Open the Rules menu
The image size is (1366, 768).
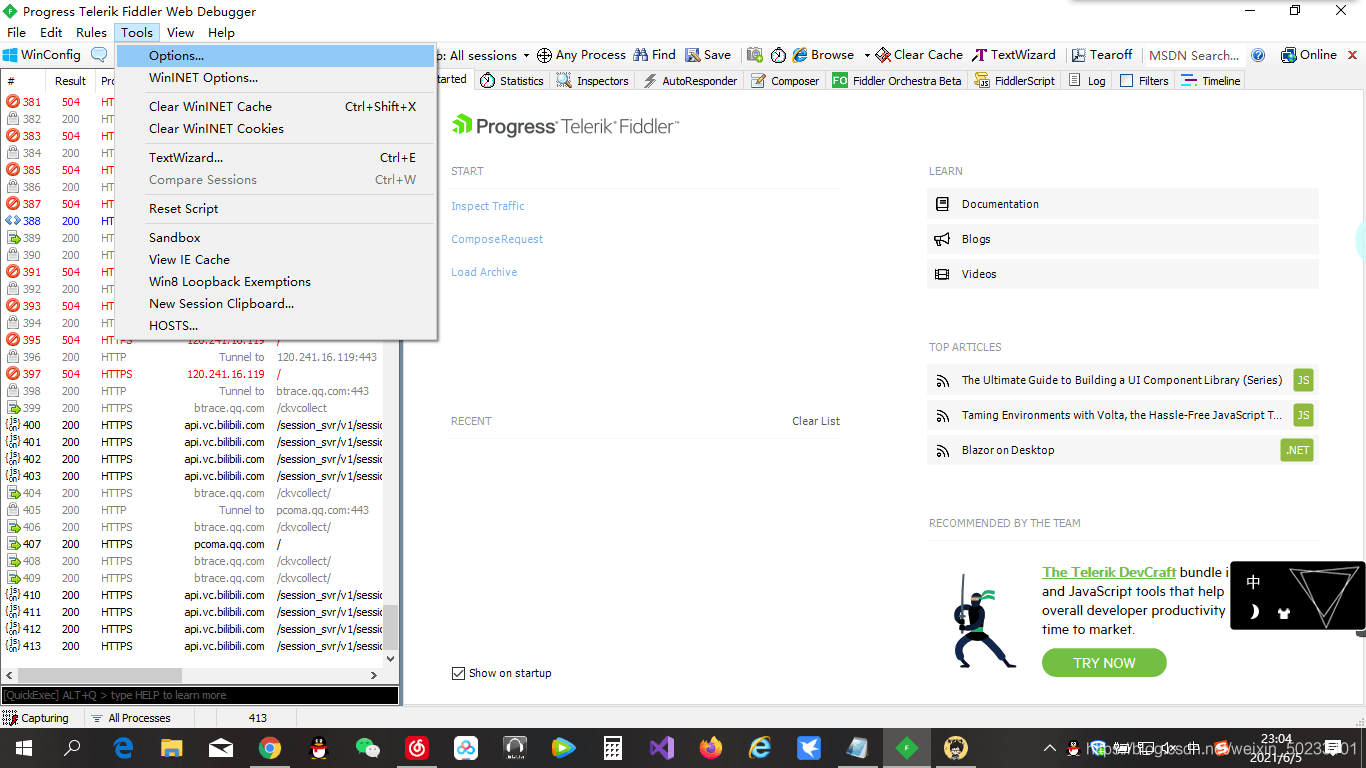pyautogui.click(x=91, y=33)
